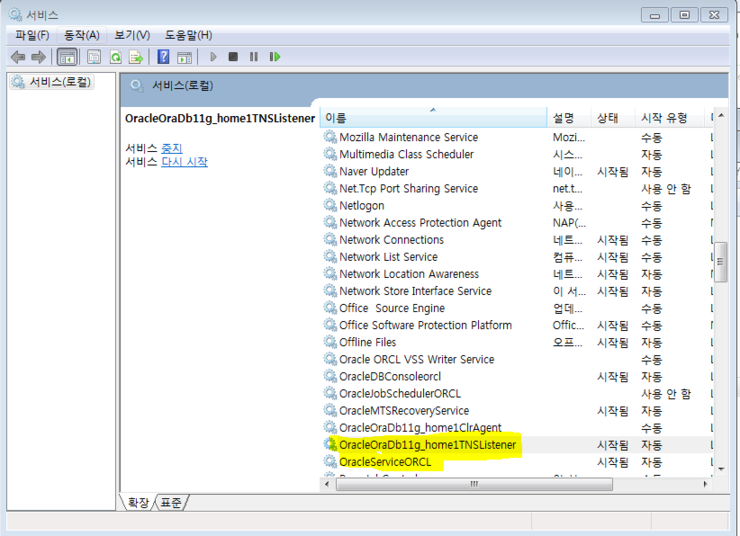Click the blue Help question mark icon
The image size is (740, 536).
[163, 57]
